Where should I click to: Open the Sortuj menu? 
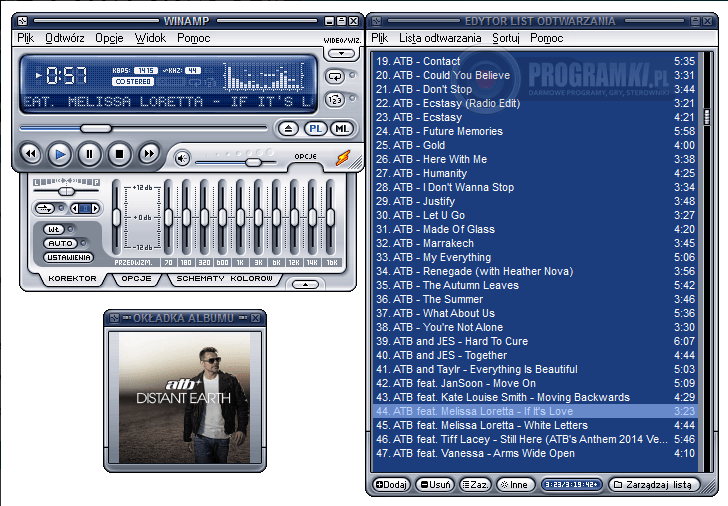(506, 38)
